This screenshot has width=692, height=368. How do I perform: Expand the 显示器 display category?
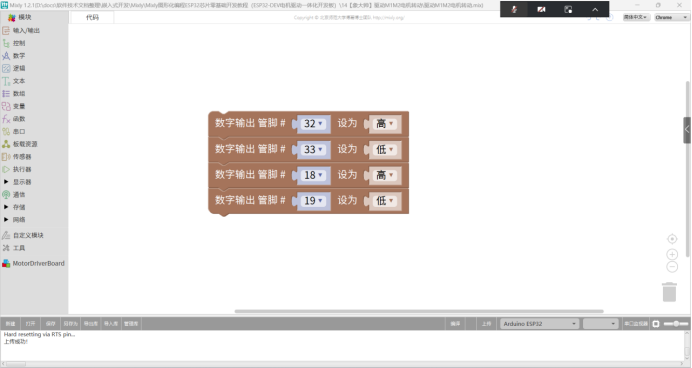18,182
